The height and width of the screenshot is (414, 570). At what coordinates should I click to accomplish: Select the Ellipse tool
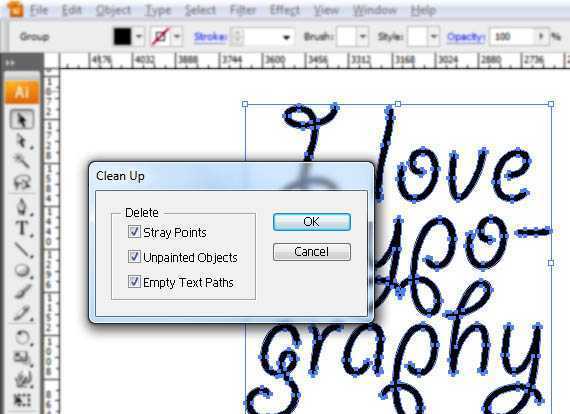point(22,271)
